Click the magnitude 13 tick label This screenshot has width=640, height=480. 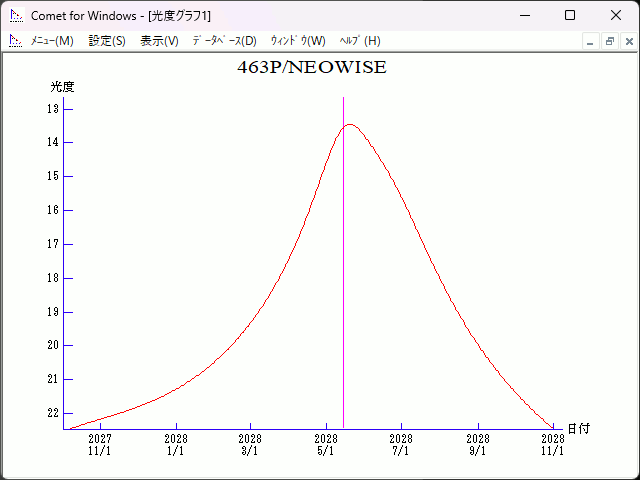click(53, 108)
